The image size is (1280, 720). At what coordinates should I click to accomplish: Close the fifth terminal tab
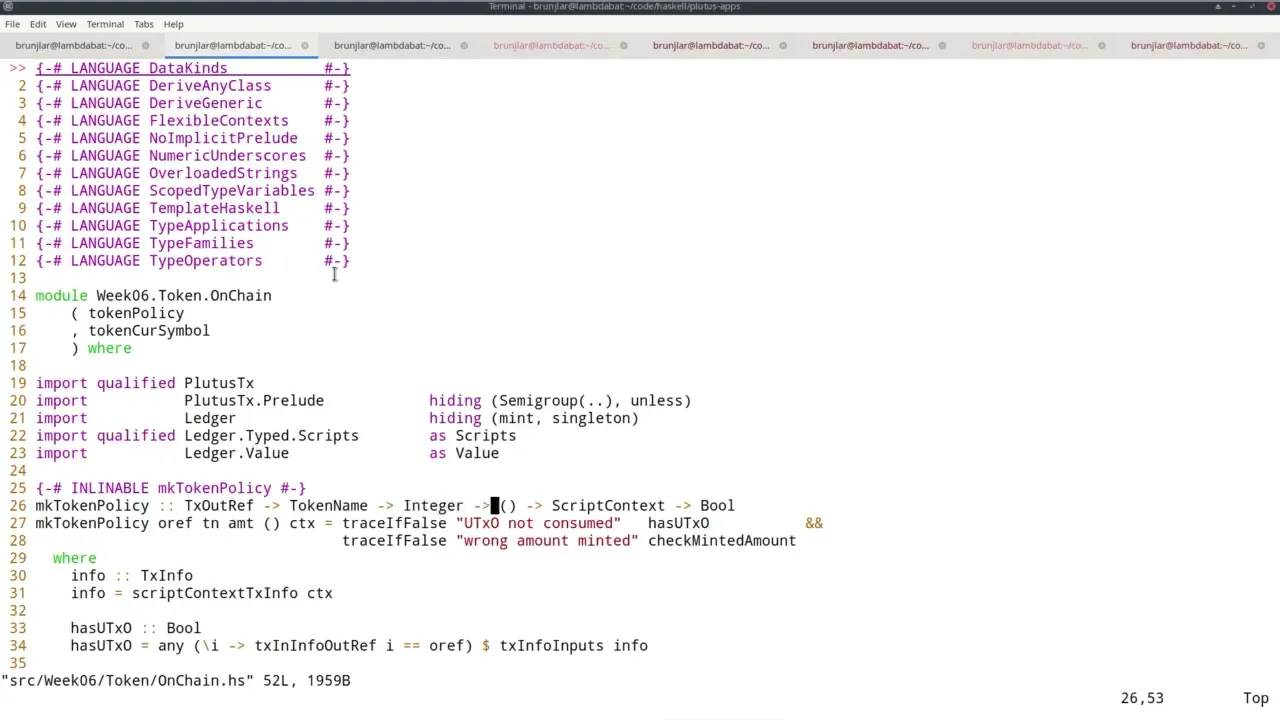pyautogui.click(x=783, y=45)
